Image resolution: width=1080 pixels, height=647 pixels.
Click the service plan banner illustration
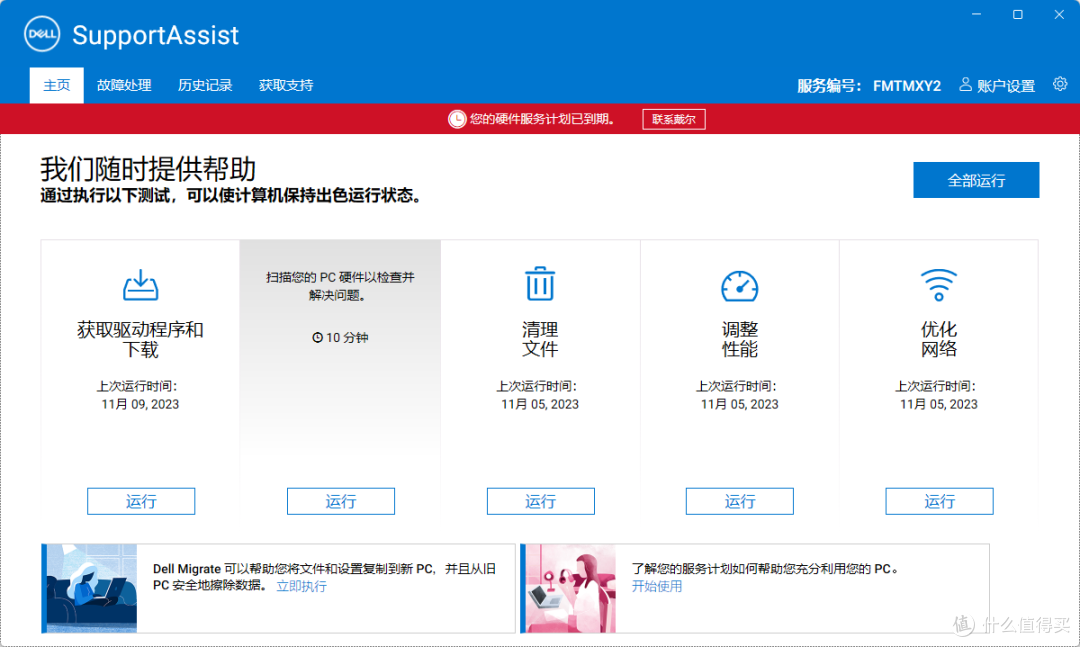[x=570, y=588]
